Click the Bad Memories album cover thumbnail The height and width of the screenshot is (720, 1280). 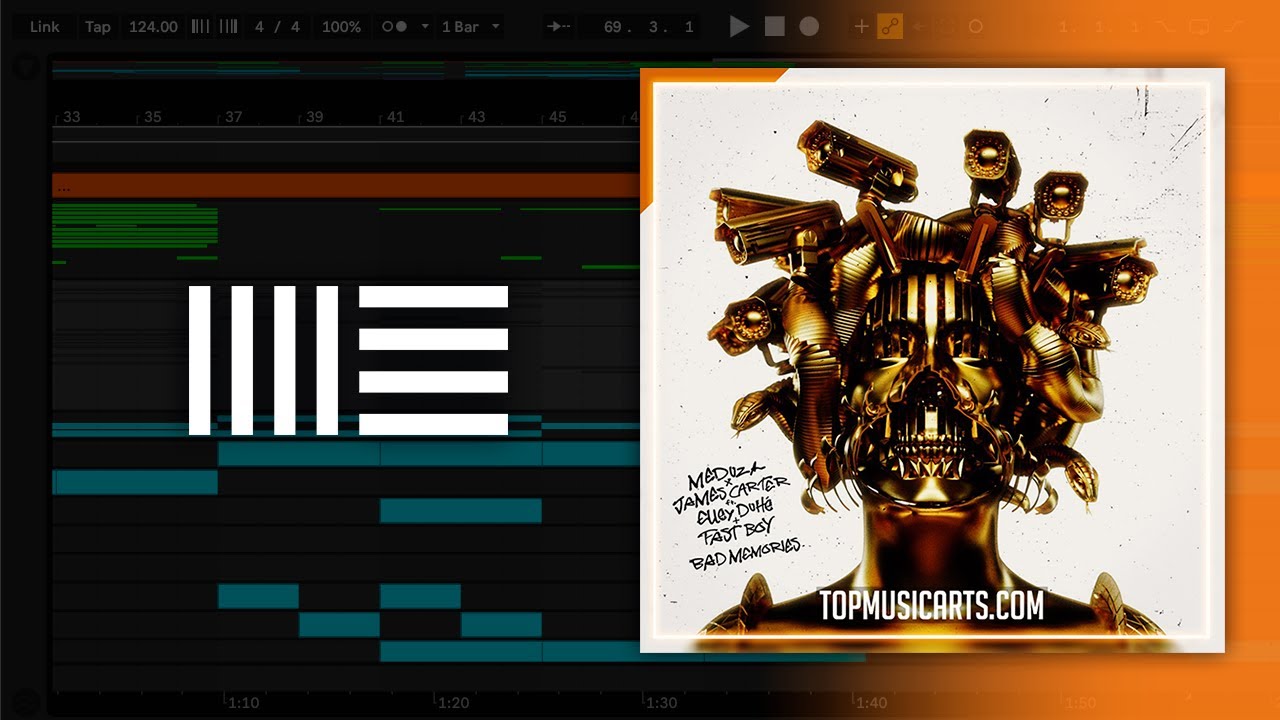coord(932,360)
